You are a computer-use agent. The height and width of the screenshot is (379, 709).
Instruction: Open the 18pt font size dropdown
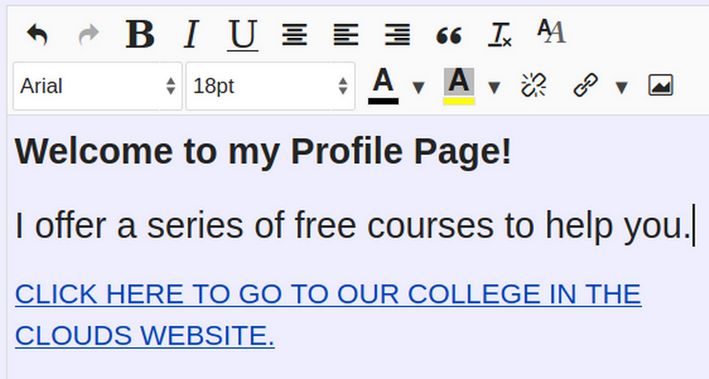point(270,86)
